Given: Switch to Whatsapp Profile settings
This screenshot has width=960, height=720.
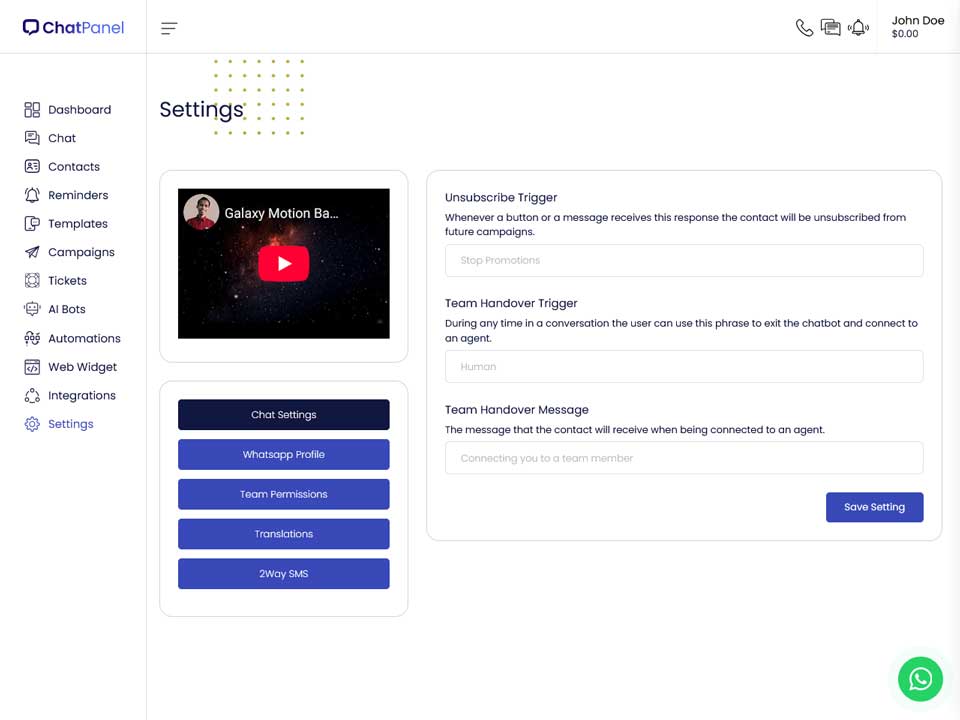Looking at the screenshot, I should tap(283, 454).
